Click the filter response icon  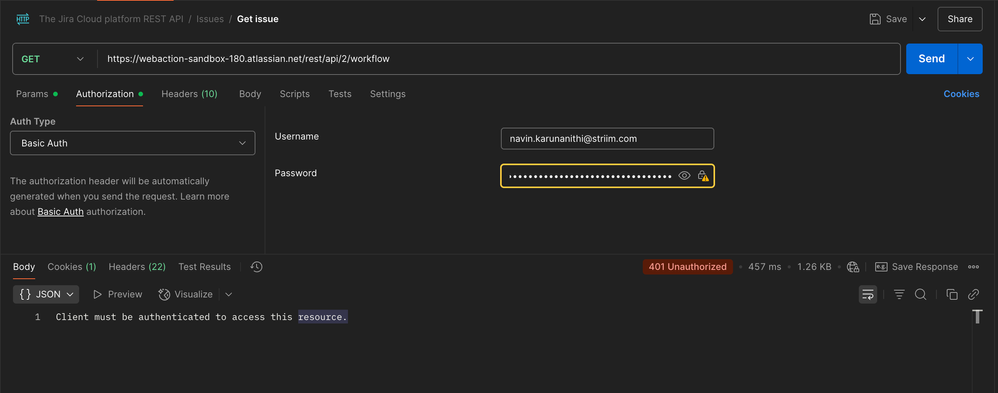pyautogui.click(x=899, y=294)
